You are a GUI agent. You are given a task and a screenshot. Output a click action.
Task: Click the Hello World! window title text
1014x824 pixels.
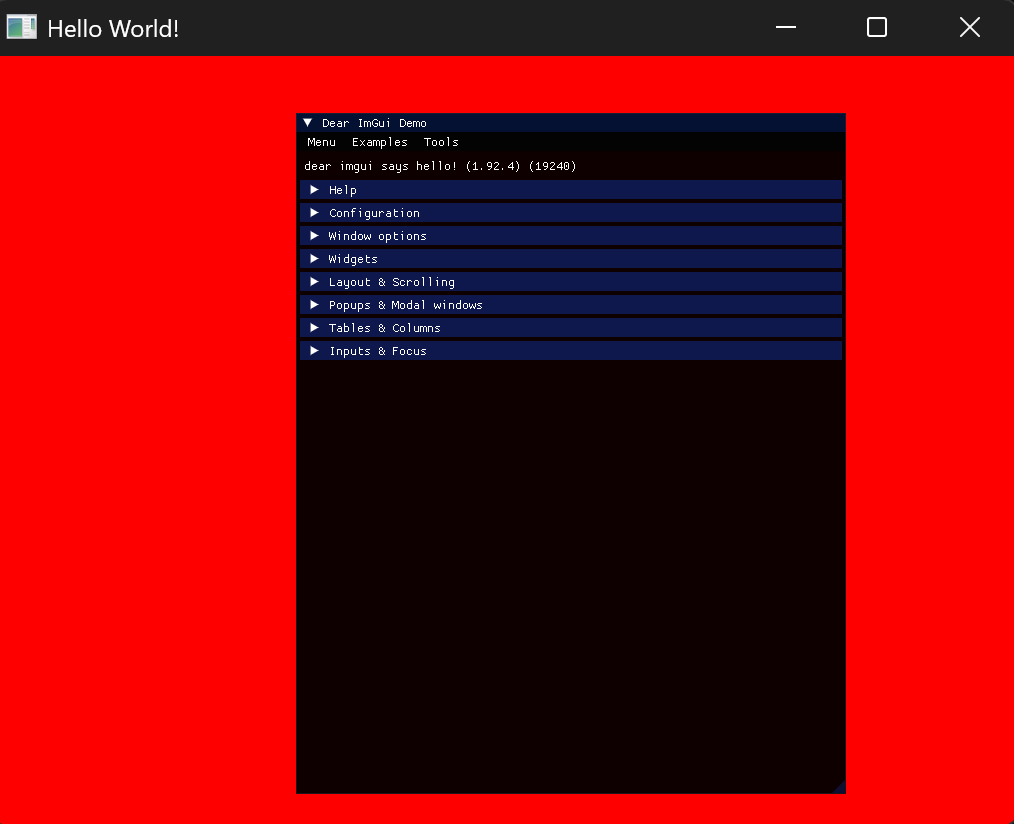coord(113,28)
